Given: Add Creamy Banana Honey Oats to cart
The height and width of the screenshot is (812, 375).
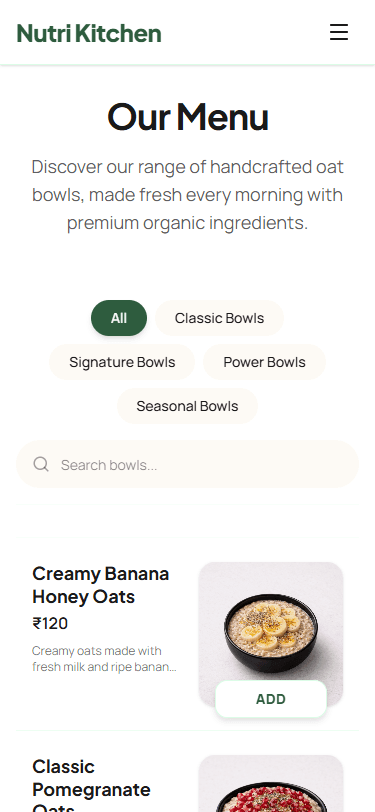Looking at the screenshot, I should tap(271, 699).
